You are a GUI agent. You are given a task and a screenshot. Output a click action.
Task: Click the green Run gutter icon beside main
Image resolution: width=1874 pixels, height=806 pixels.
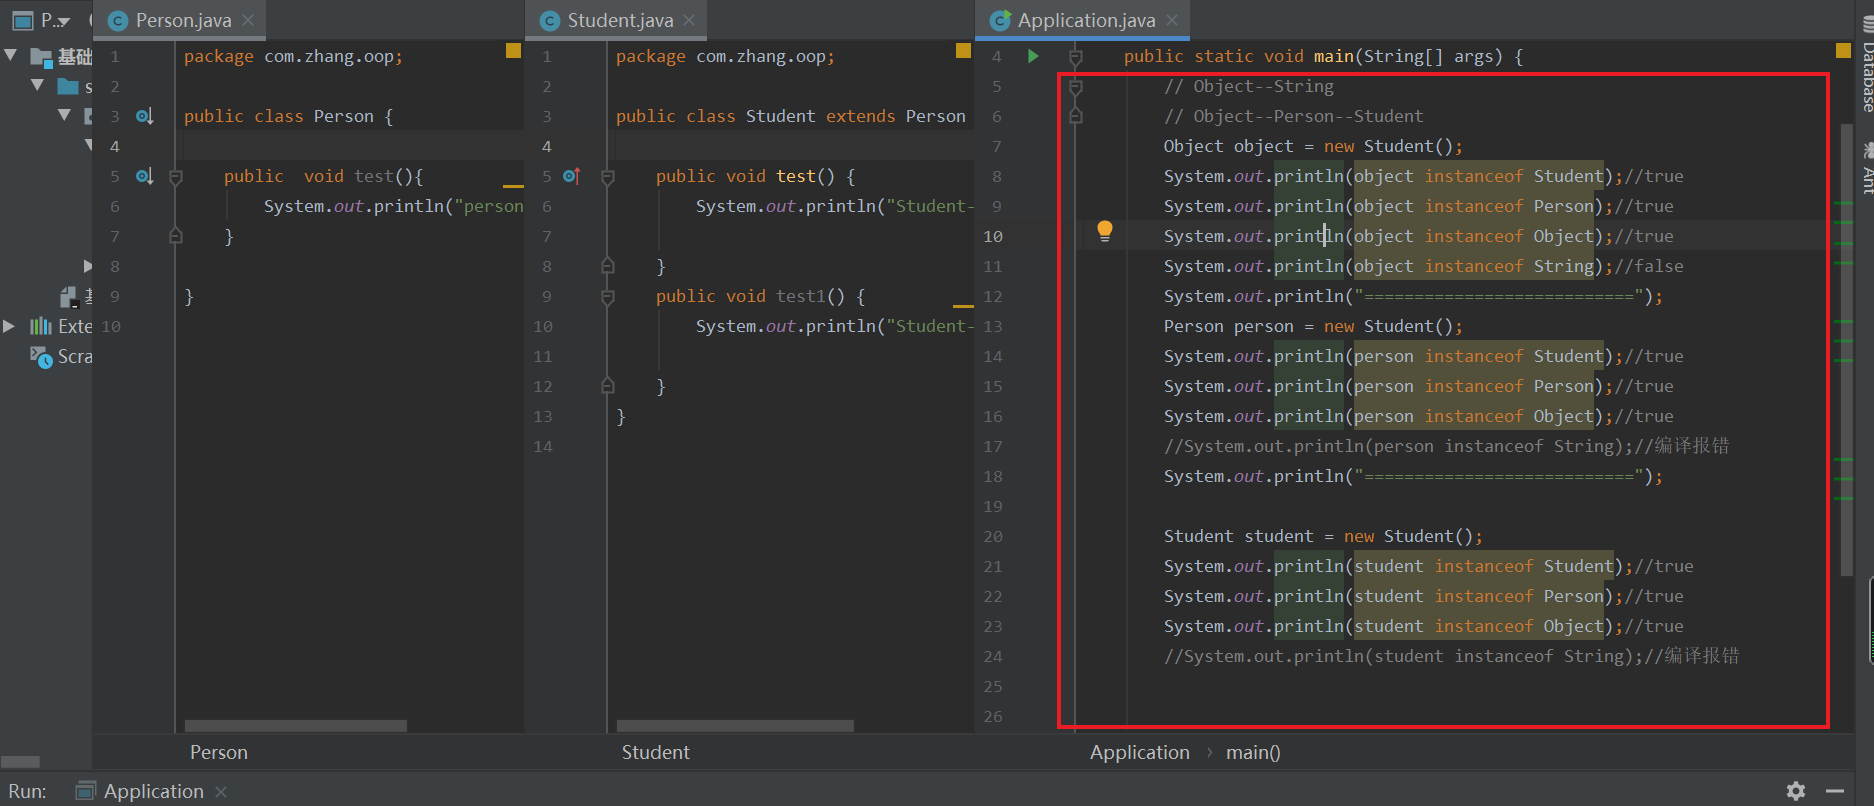[1033, 56]
